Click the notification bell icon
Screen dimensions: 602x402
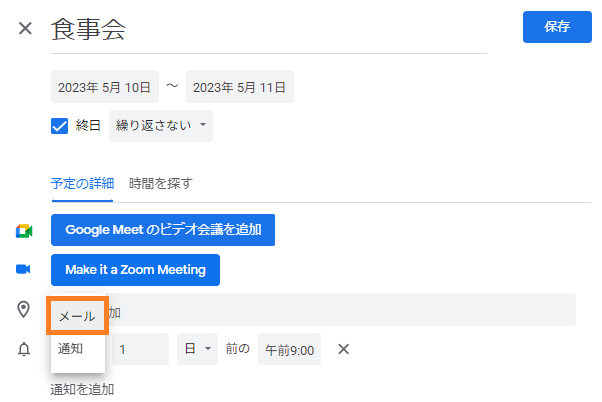tap(24, 349)
